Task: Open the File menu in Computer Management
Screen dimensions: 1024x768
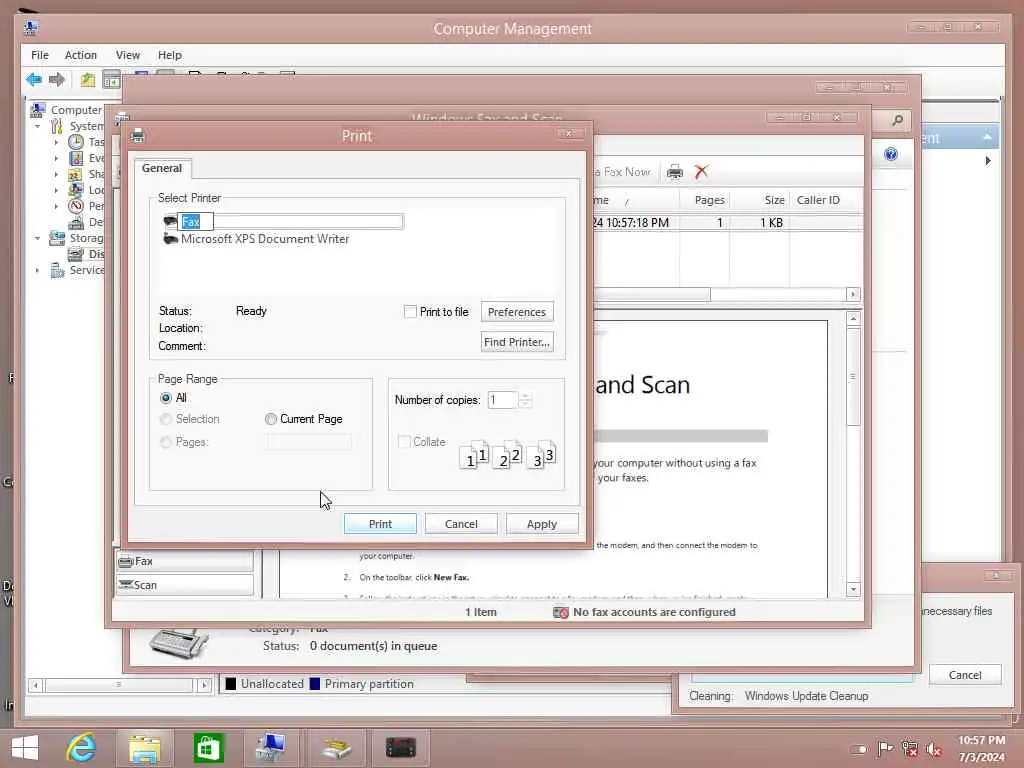Action: [x=40, y=55]
